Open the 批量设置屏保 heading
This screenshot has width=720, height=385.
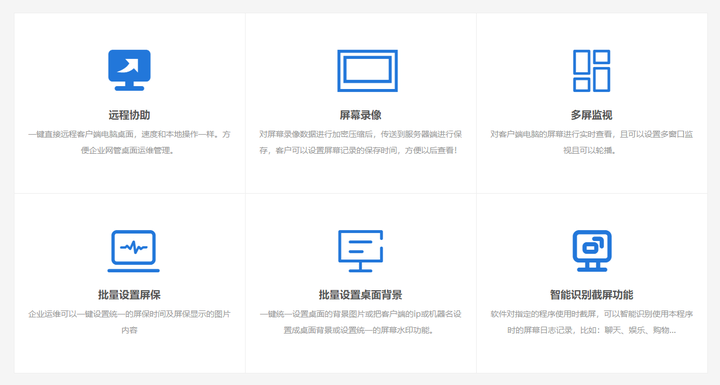tap(129, 294)
